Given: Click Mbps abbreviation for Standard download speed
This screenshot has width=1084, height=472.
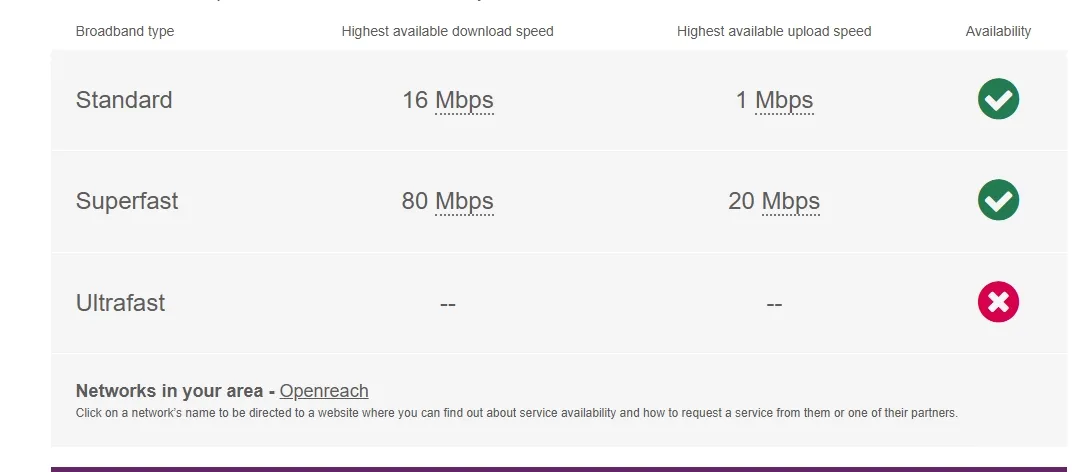Looking at the screenshot, I should point(464,100).
